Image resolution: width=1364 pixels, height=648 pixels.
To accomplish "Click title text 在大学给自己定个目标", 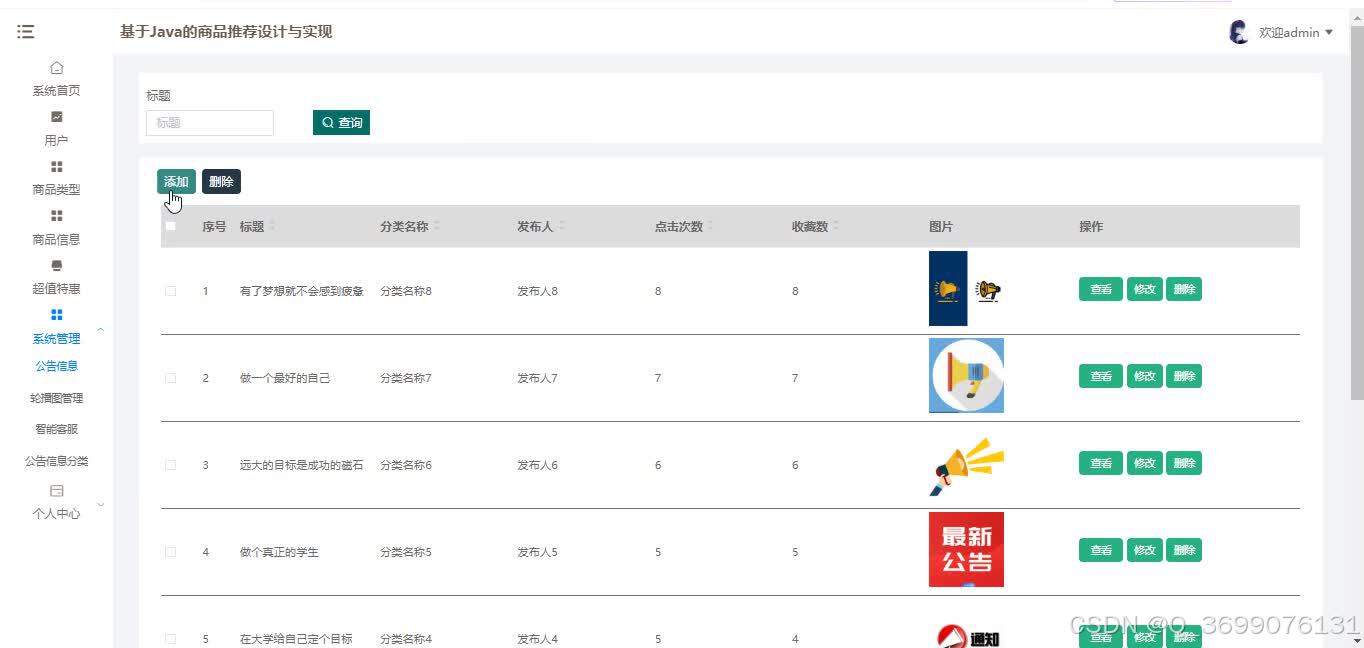I will pos(296,639).
